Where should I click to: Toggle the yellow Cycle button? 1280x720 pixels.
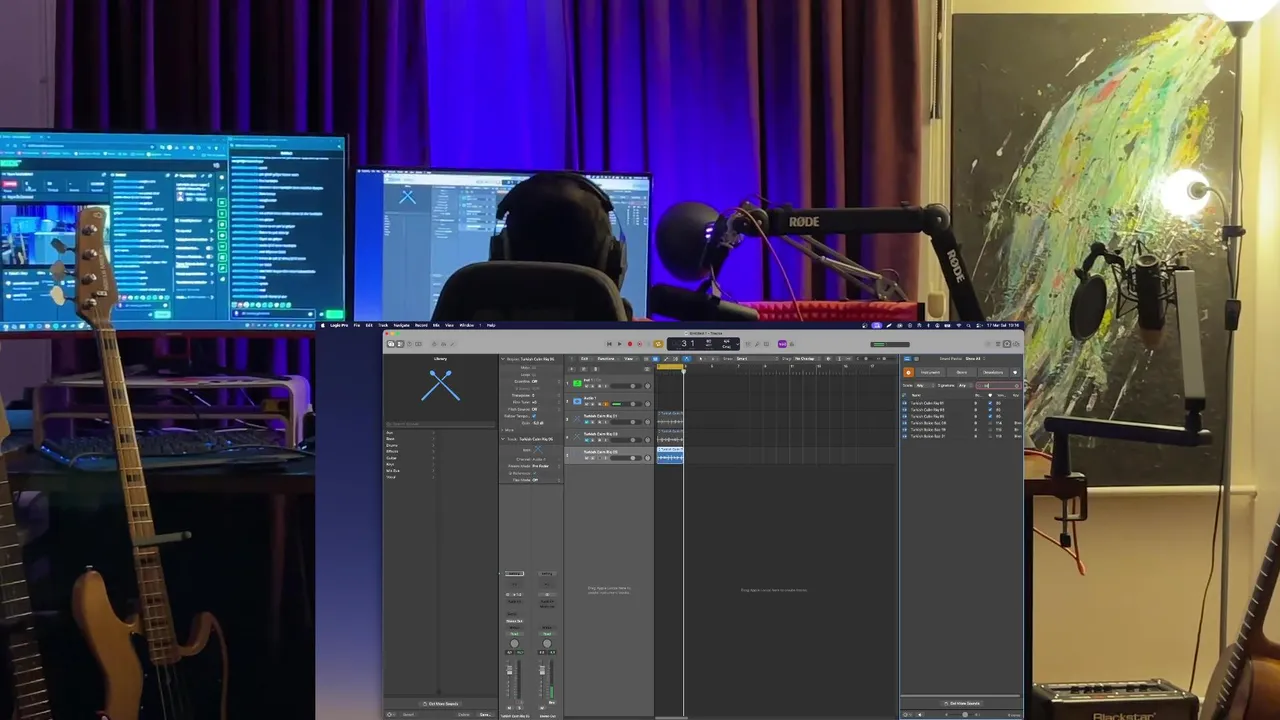[658, 344]
